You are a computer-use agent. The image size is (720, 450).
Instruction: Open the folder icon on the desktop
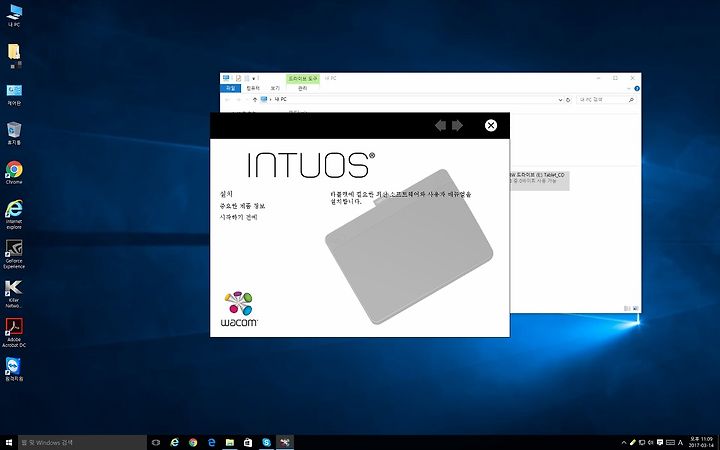(14, 55)
